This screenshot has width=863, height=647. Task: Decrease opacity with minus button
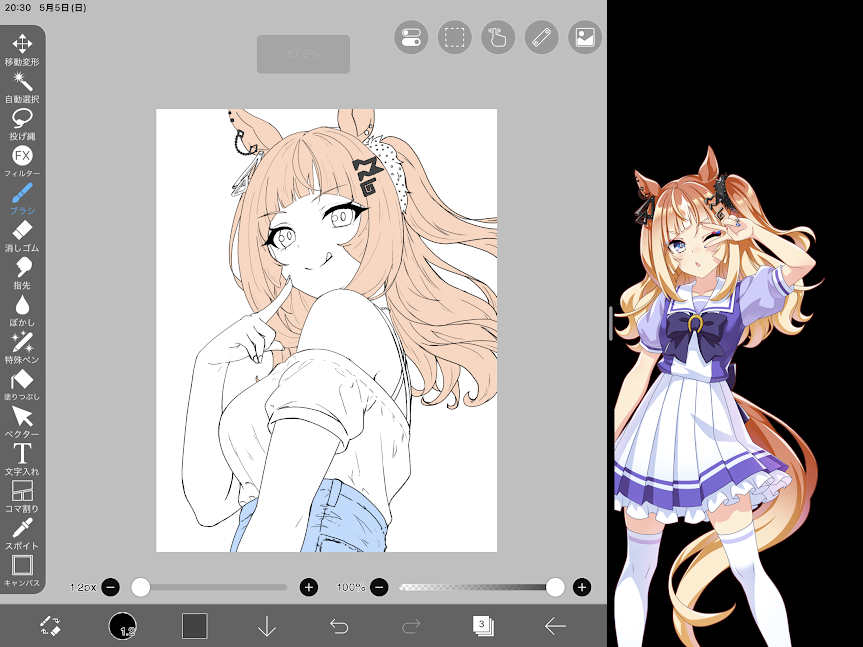point(379,587)
